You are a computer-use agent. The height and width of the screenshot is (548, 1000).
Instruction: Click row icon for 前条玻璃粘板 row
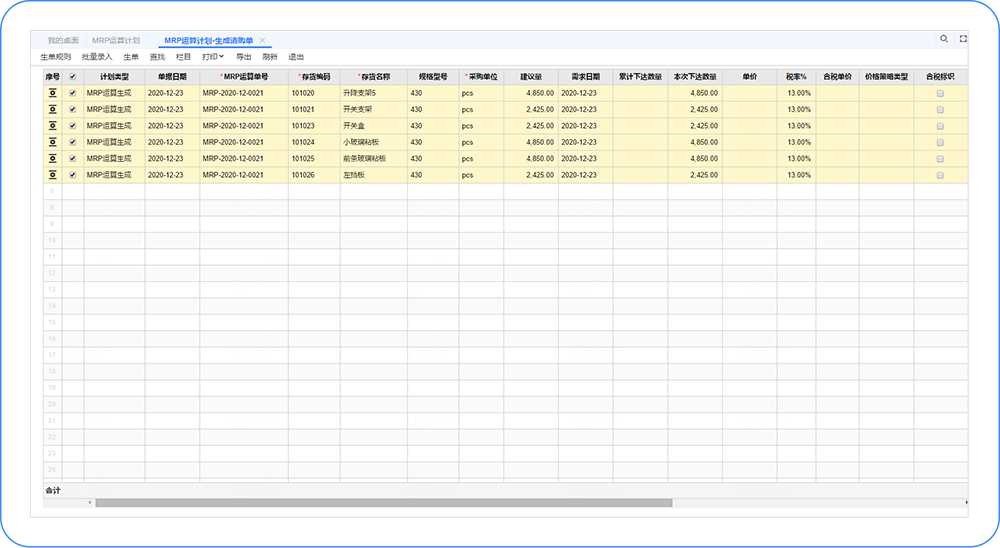click(52, 159)
